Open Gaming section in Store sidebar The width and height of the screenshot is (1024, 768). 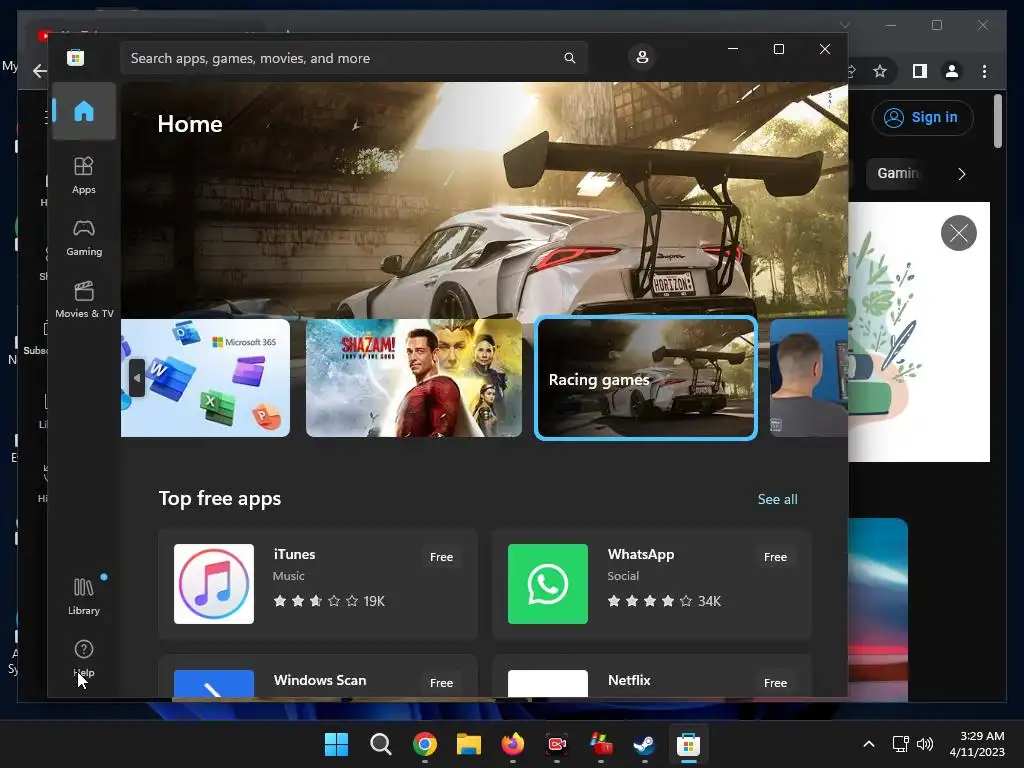pos(84,238)
